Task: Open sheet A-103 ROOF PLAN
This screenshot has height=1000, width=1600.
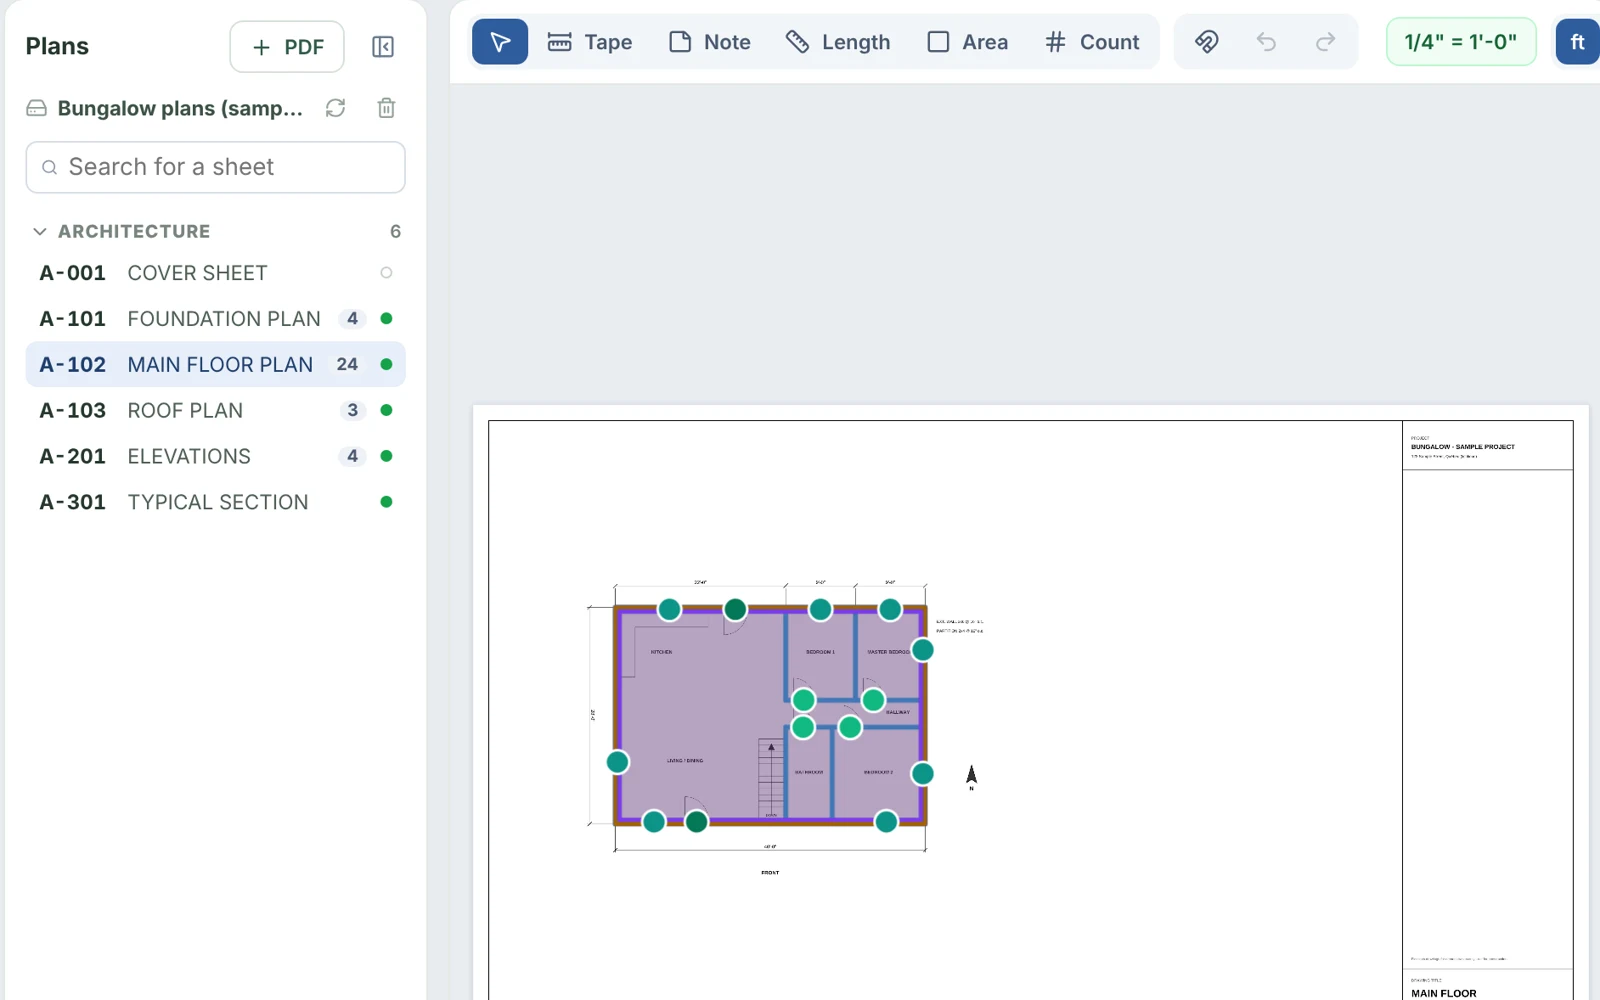Action: pos(215,411)
